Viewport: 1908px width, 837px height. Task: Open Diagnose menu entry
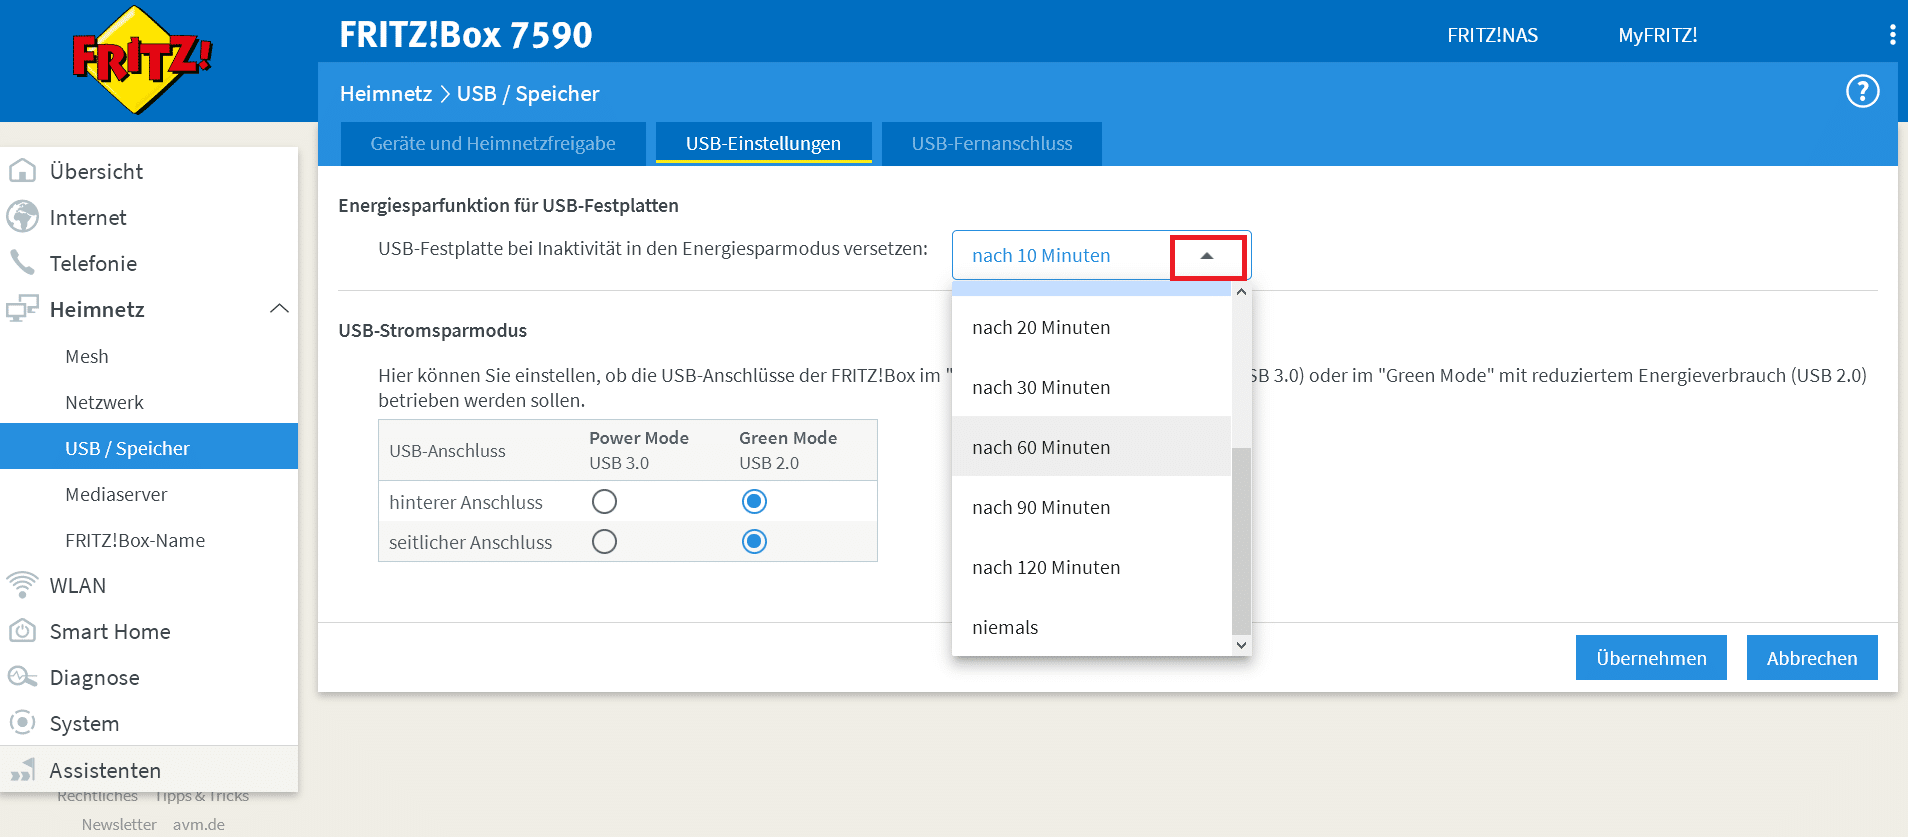coord(149,677)
